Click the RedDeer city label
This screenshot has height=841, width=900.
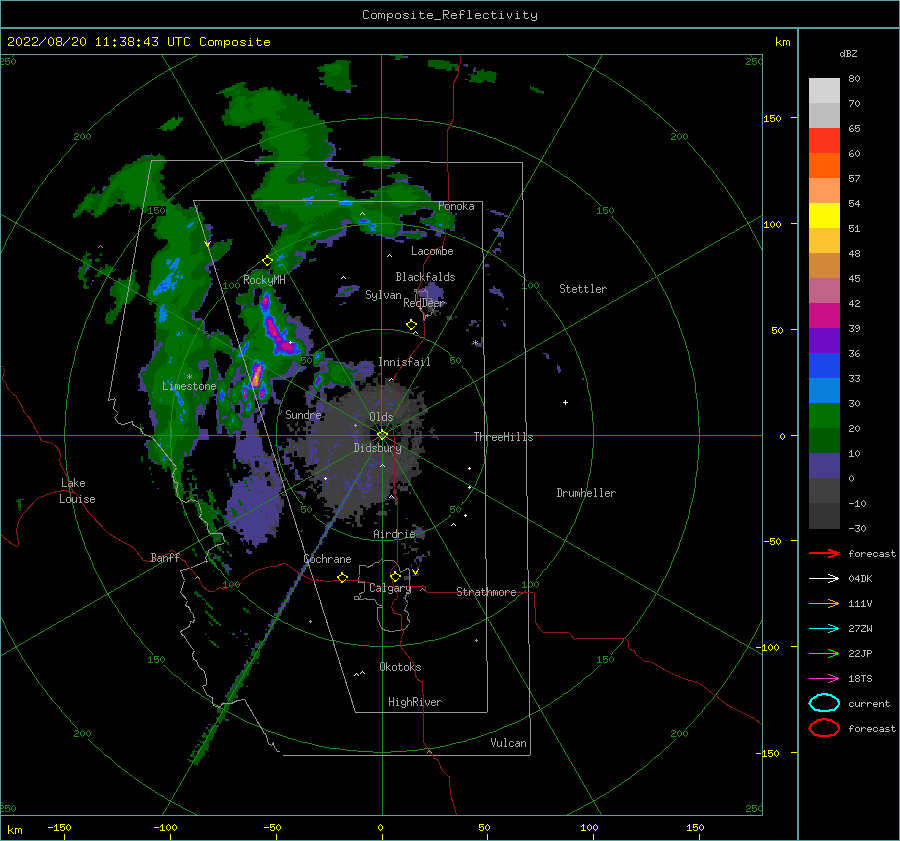424,303
